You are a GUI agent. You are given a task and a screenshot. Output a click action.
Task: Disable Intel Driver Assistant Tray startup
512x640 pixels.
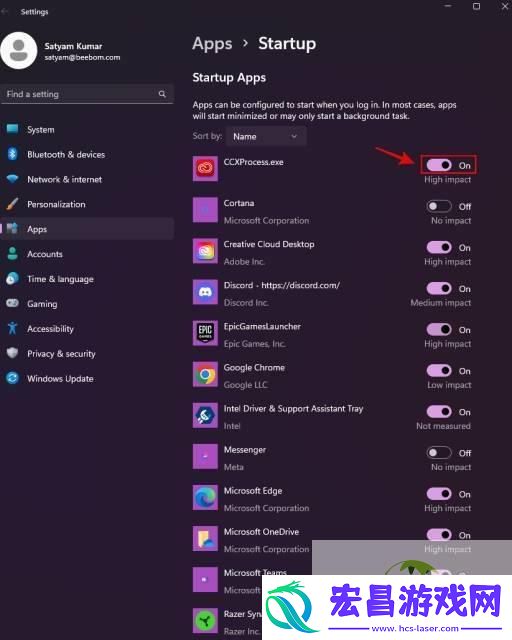[439, 412]
